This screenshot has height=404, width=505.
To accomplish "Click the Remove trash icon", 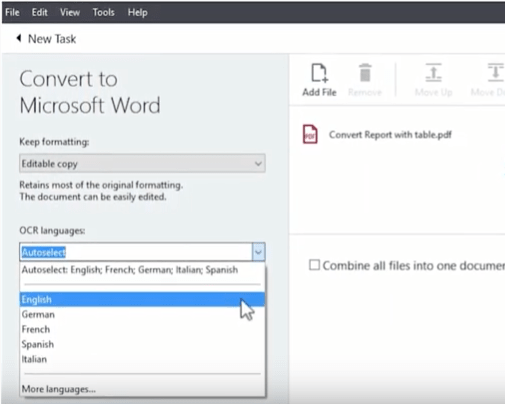I will click(365, 73).
